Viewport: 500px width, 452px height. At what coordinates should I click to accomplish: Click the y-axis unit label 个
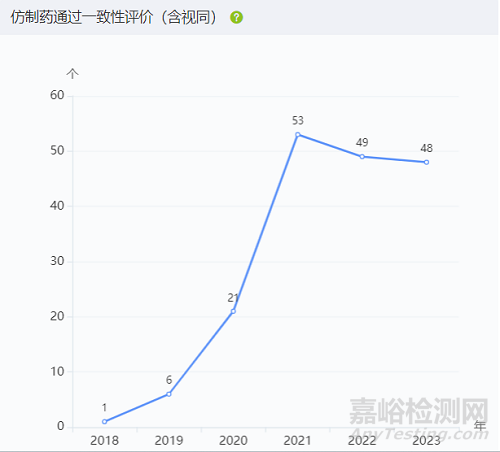pos(72,73)
